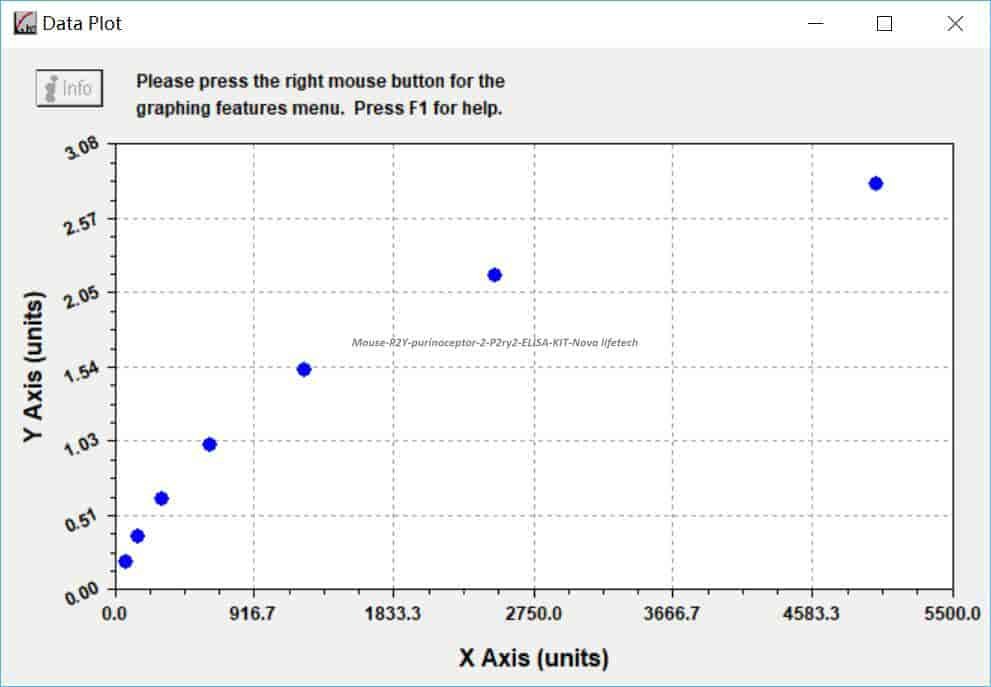Click the 'Y Axis (units)' title
This screenshot has width=991, height=687.
tap(33, 367)
